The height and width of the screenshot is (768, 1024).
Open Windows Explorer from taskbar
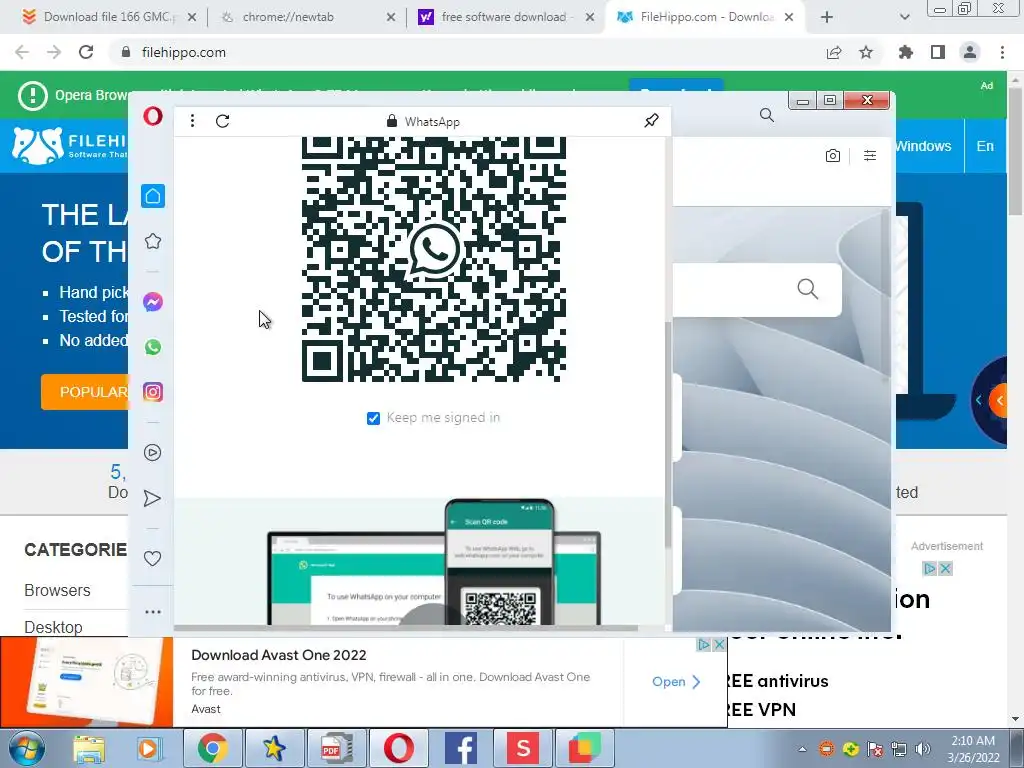pyautogui.click(x=89, y=748)
